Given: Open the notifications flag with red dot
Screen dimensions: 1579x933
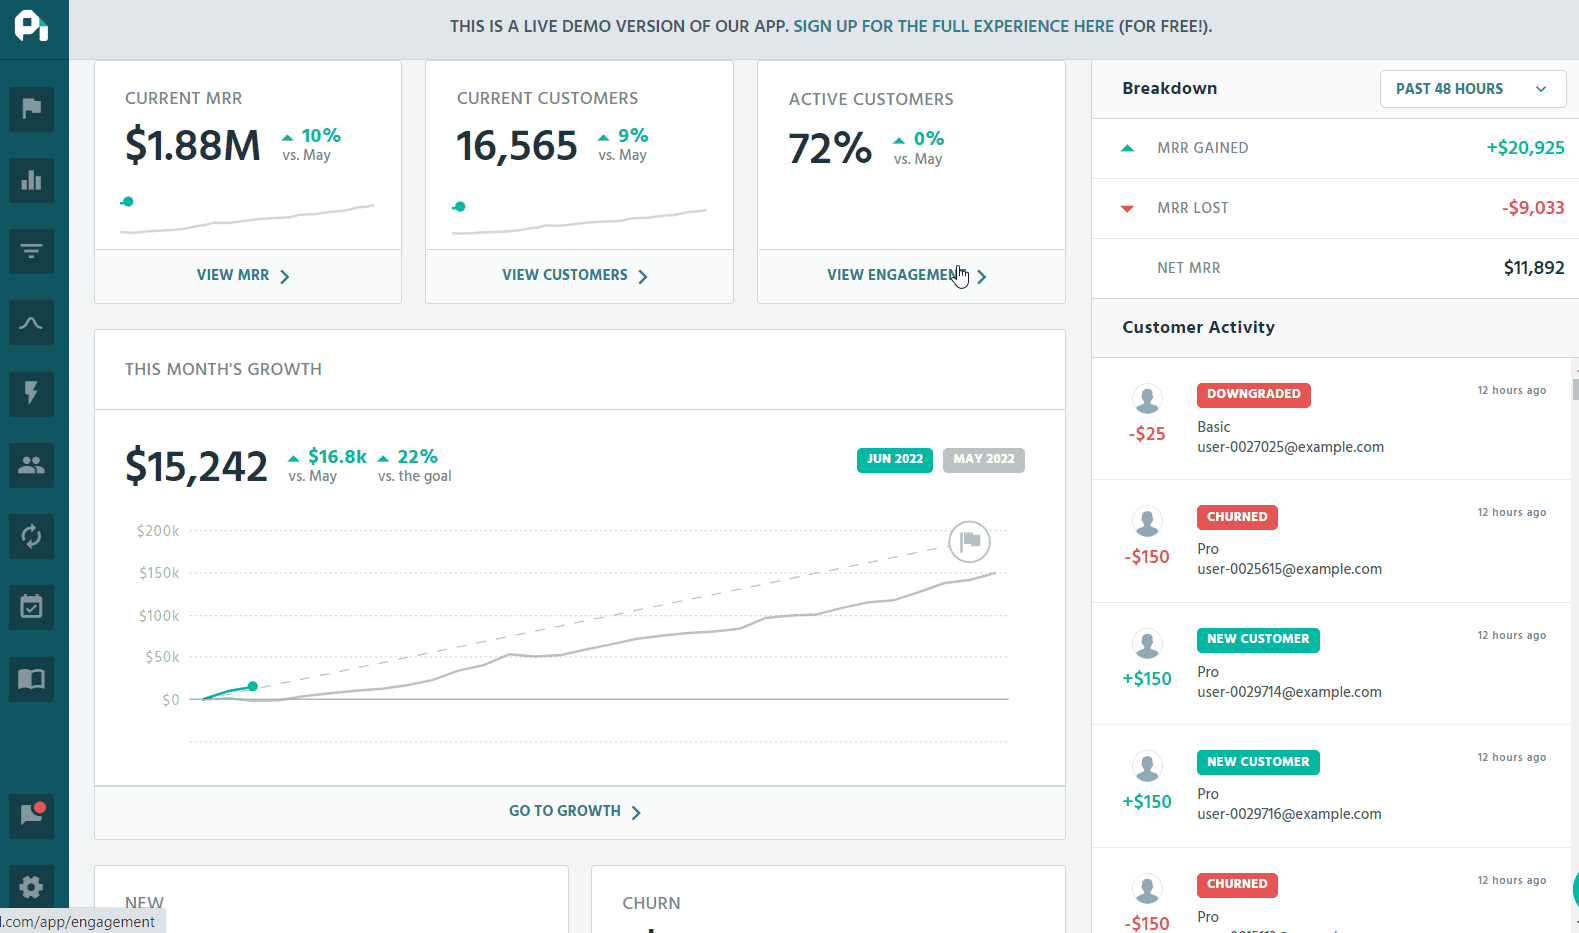Looking at the screenshot, I should point(31,815).
